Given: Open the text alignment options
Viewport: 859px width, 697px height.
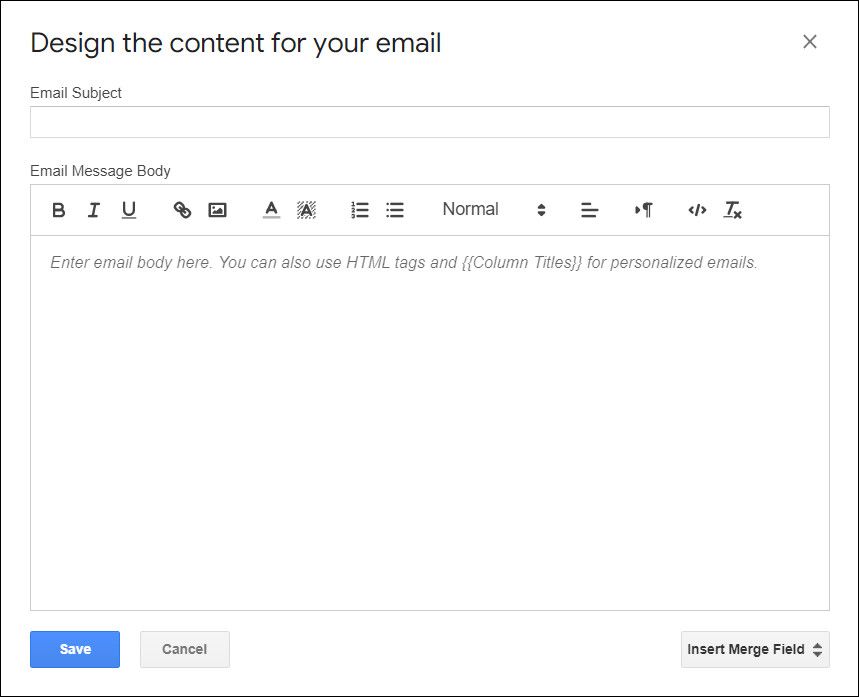Looking at the screenshot, I should pyautogui.click(x=589, y=210).
